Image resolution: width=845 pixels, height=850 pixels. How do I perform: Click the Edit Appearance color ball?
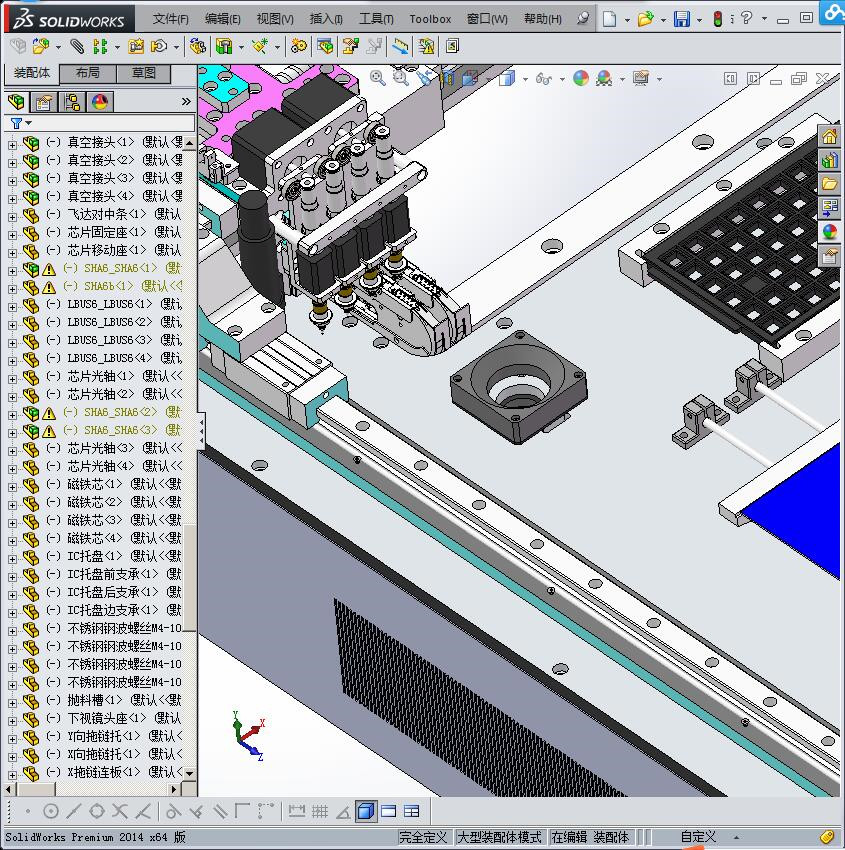tap(580, 79)
